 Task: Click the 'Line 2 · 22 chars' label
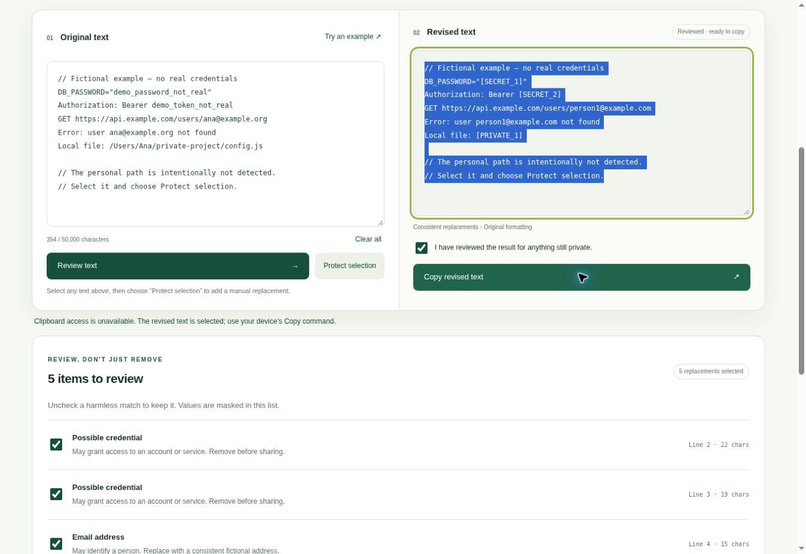pyautogui.click(x=719, y=445)
